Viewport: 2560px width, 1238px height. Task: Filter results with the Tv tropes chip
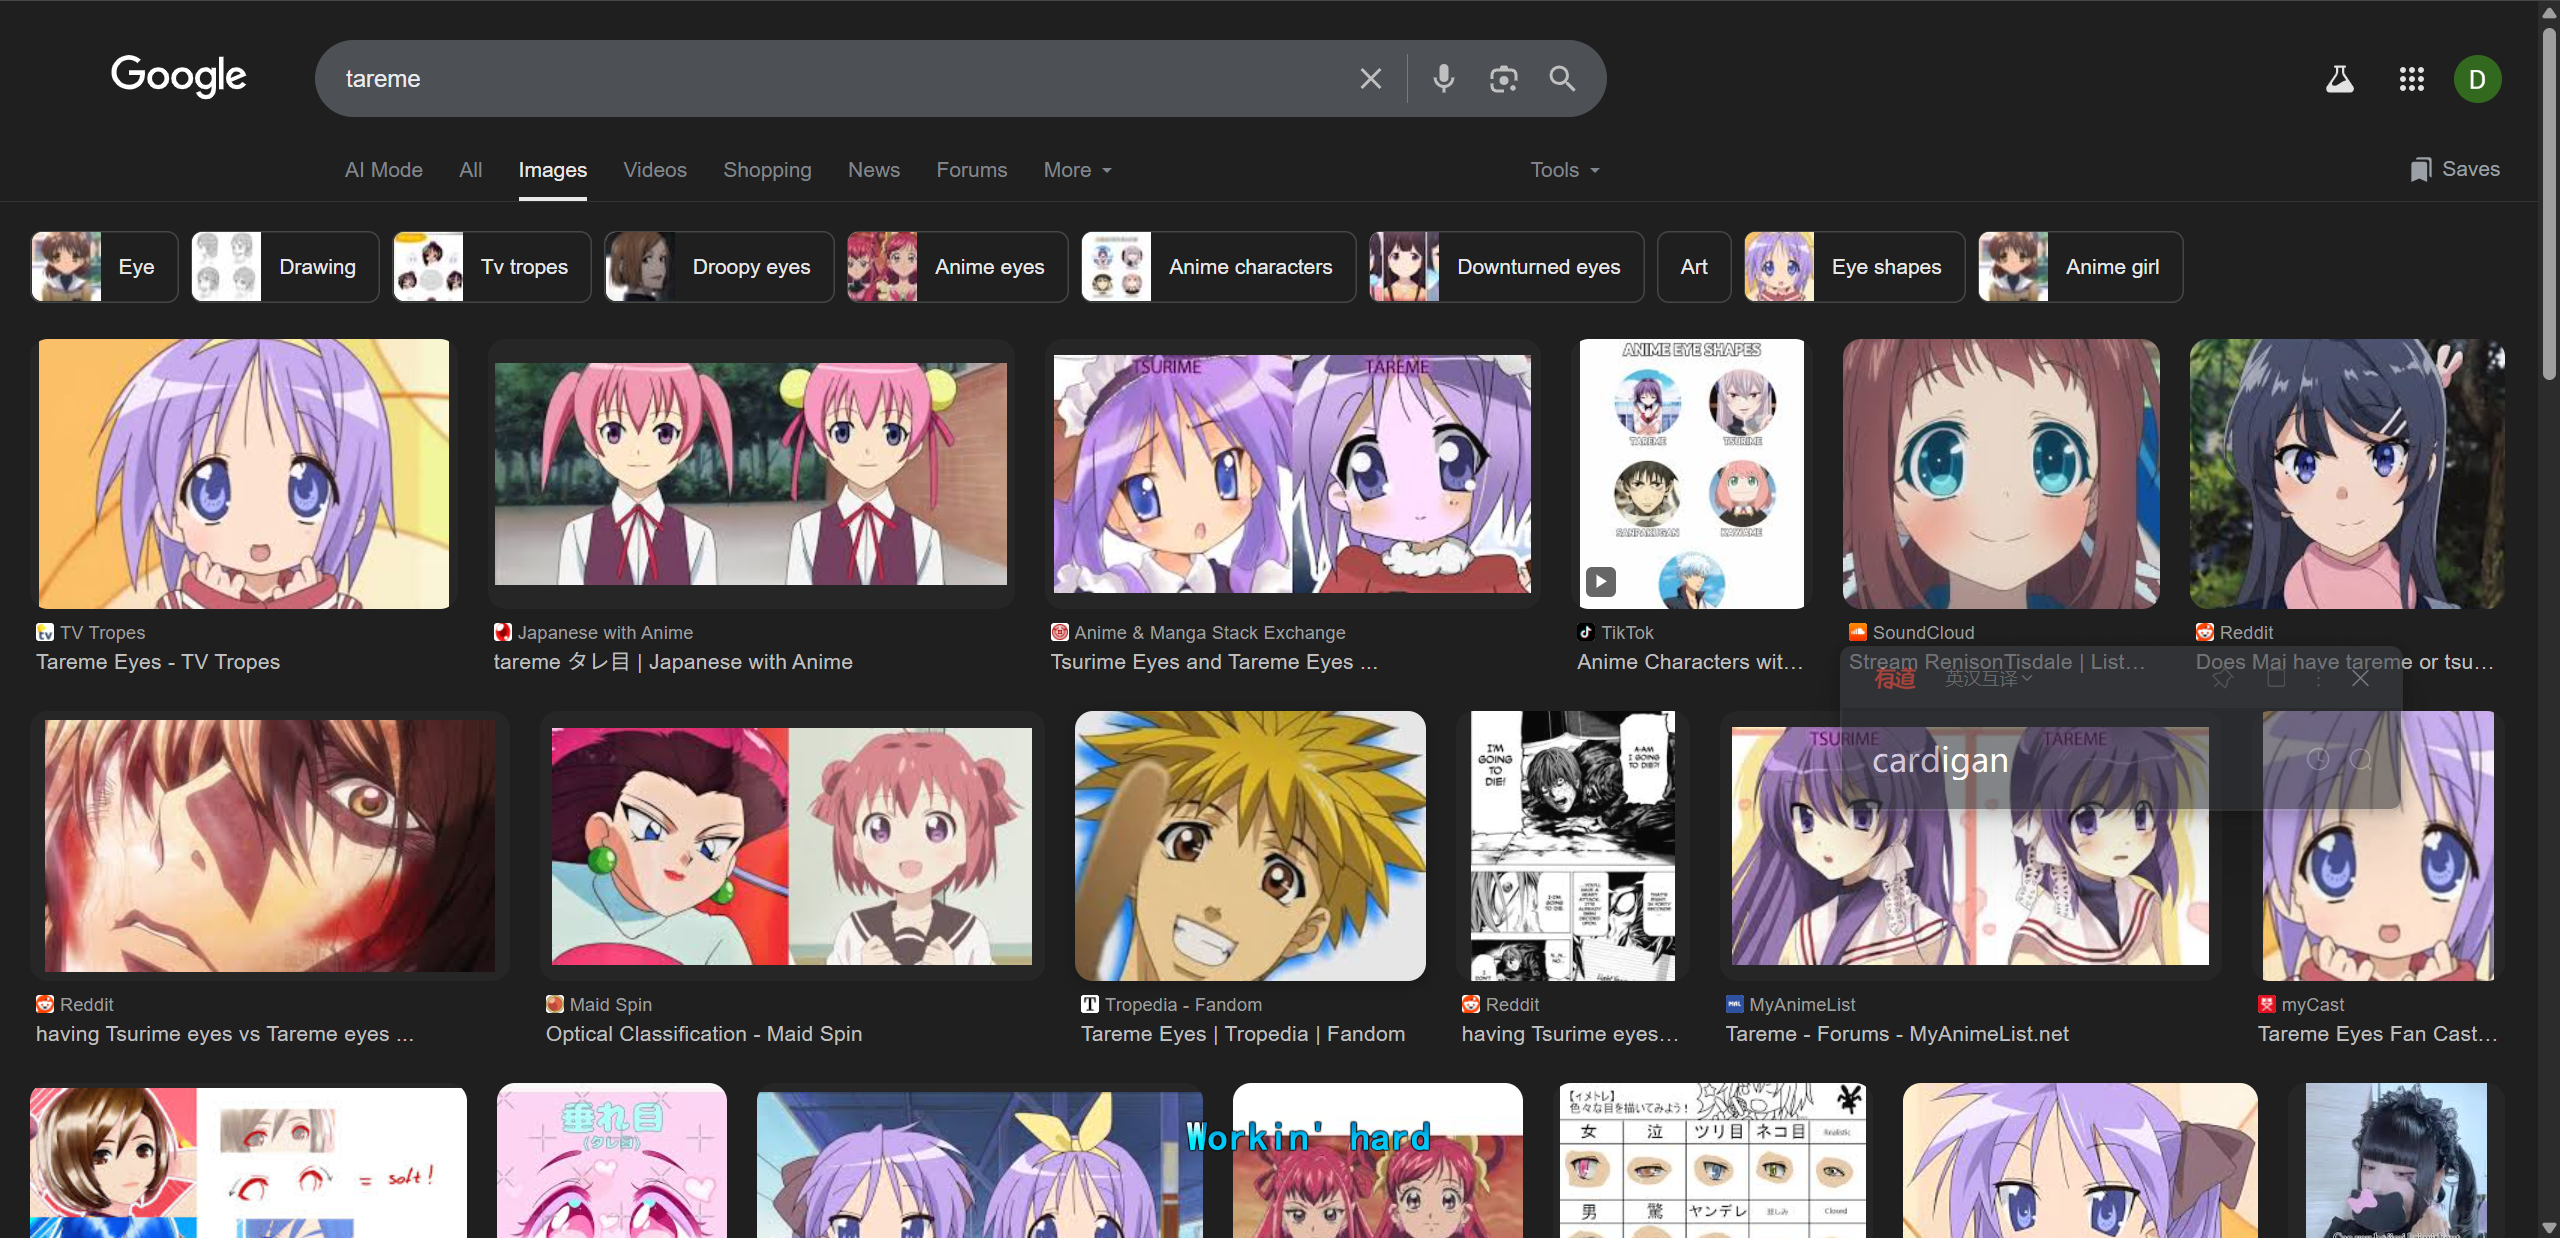(x=492, y=267)
